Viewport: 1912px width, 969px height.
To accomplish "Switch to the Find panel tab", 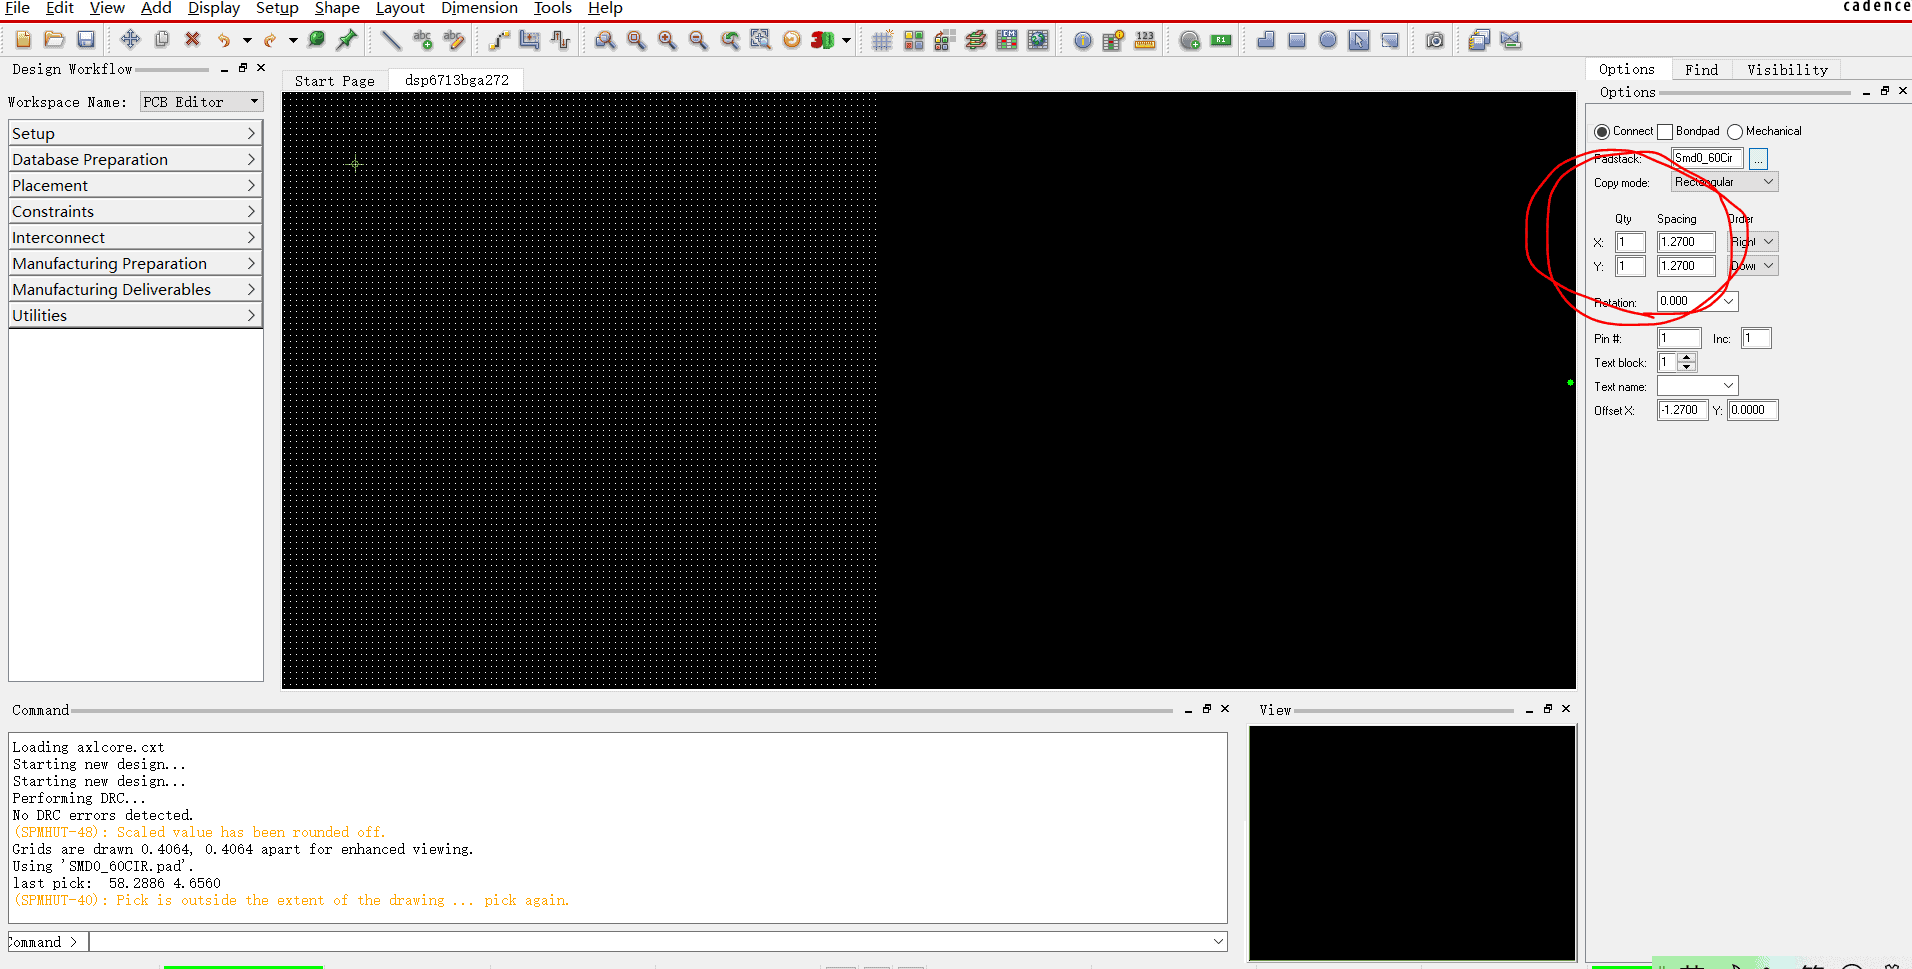I will (1701, 70).
